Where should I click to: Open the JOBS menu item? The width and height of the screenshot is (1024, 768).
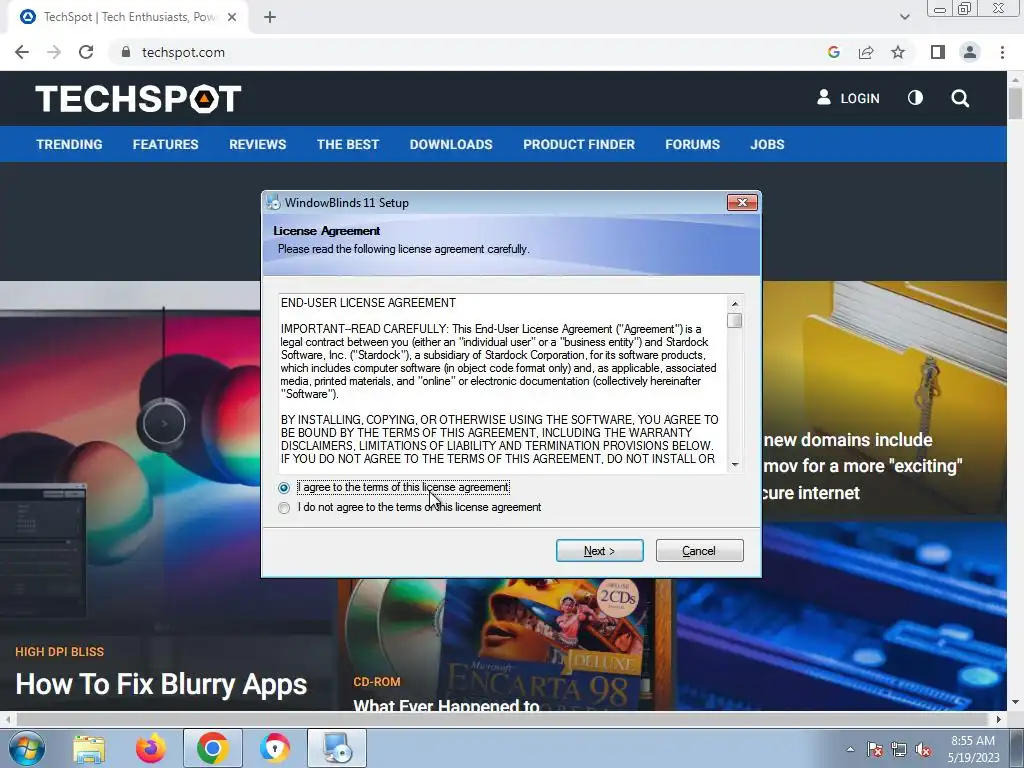point(767,144)
